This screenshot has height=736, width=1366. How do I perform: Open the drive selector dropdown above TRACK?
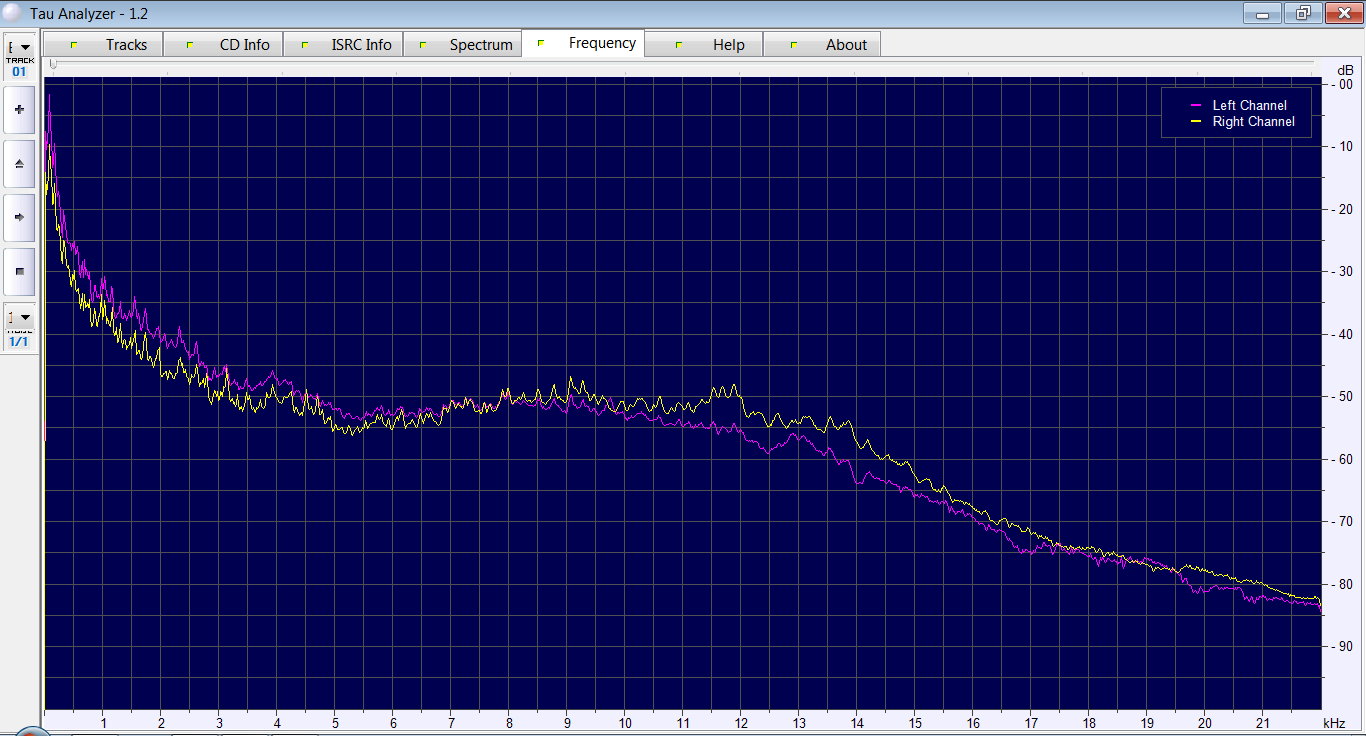19,47
